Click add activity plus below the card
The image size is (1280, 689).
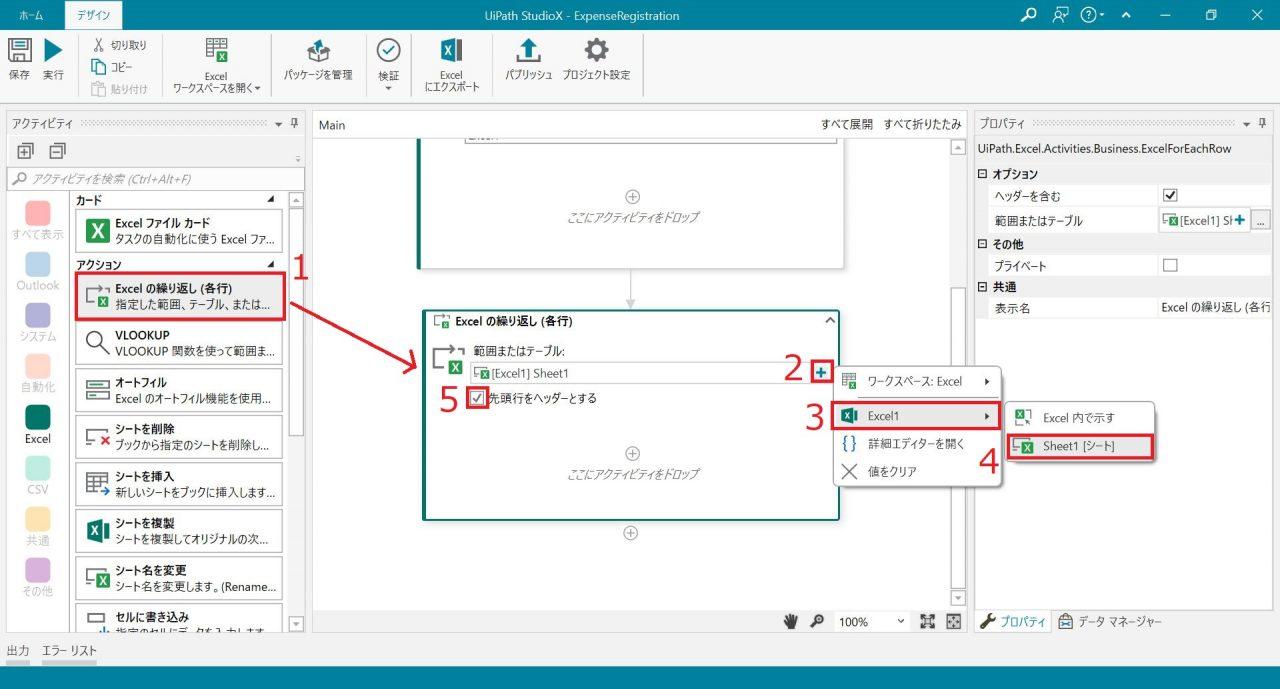click(x=630, y=533)
